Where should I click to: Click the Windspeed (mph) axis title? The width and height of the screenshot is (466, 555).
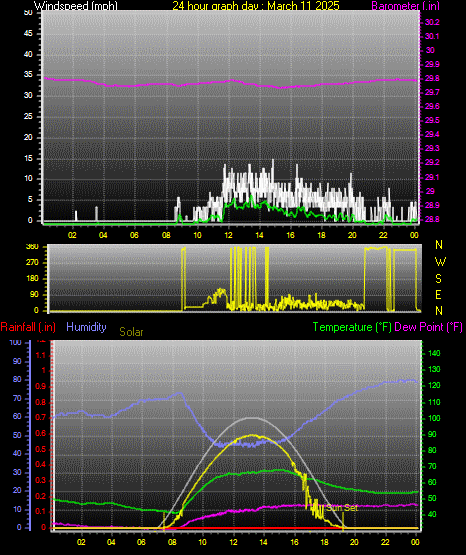[x=76, y=6]
